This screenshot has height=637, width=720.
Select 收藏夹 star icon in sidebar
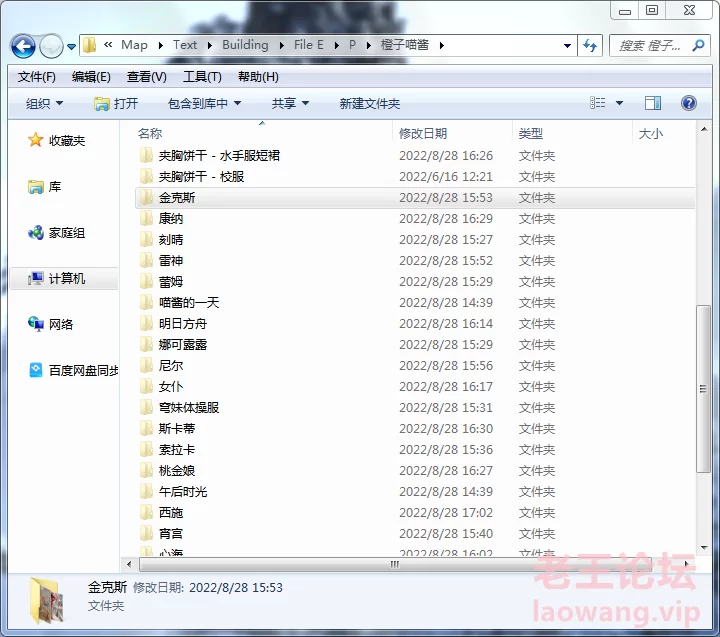click(35, 140)
